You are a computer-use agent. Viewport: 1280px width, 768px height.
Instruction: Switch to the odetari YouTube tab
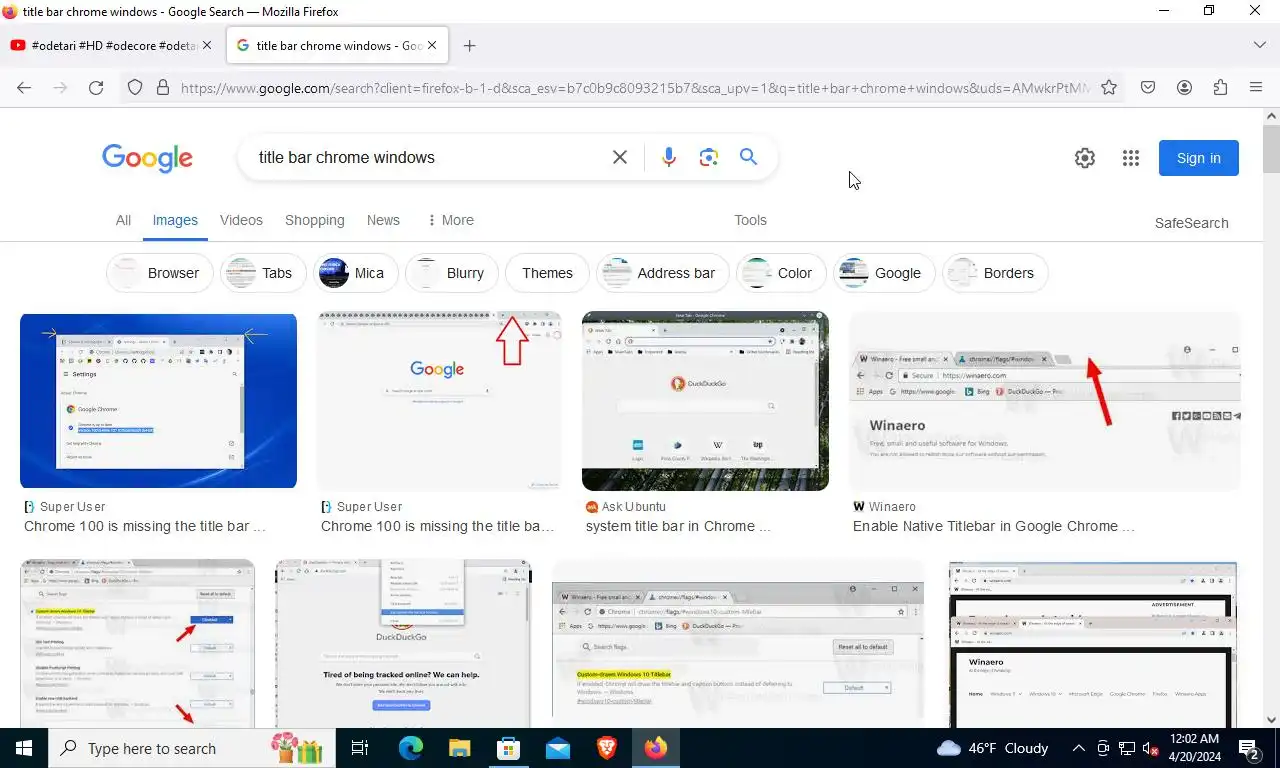click(112, 45)
